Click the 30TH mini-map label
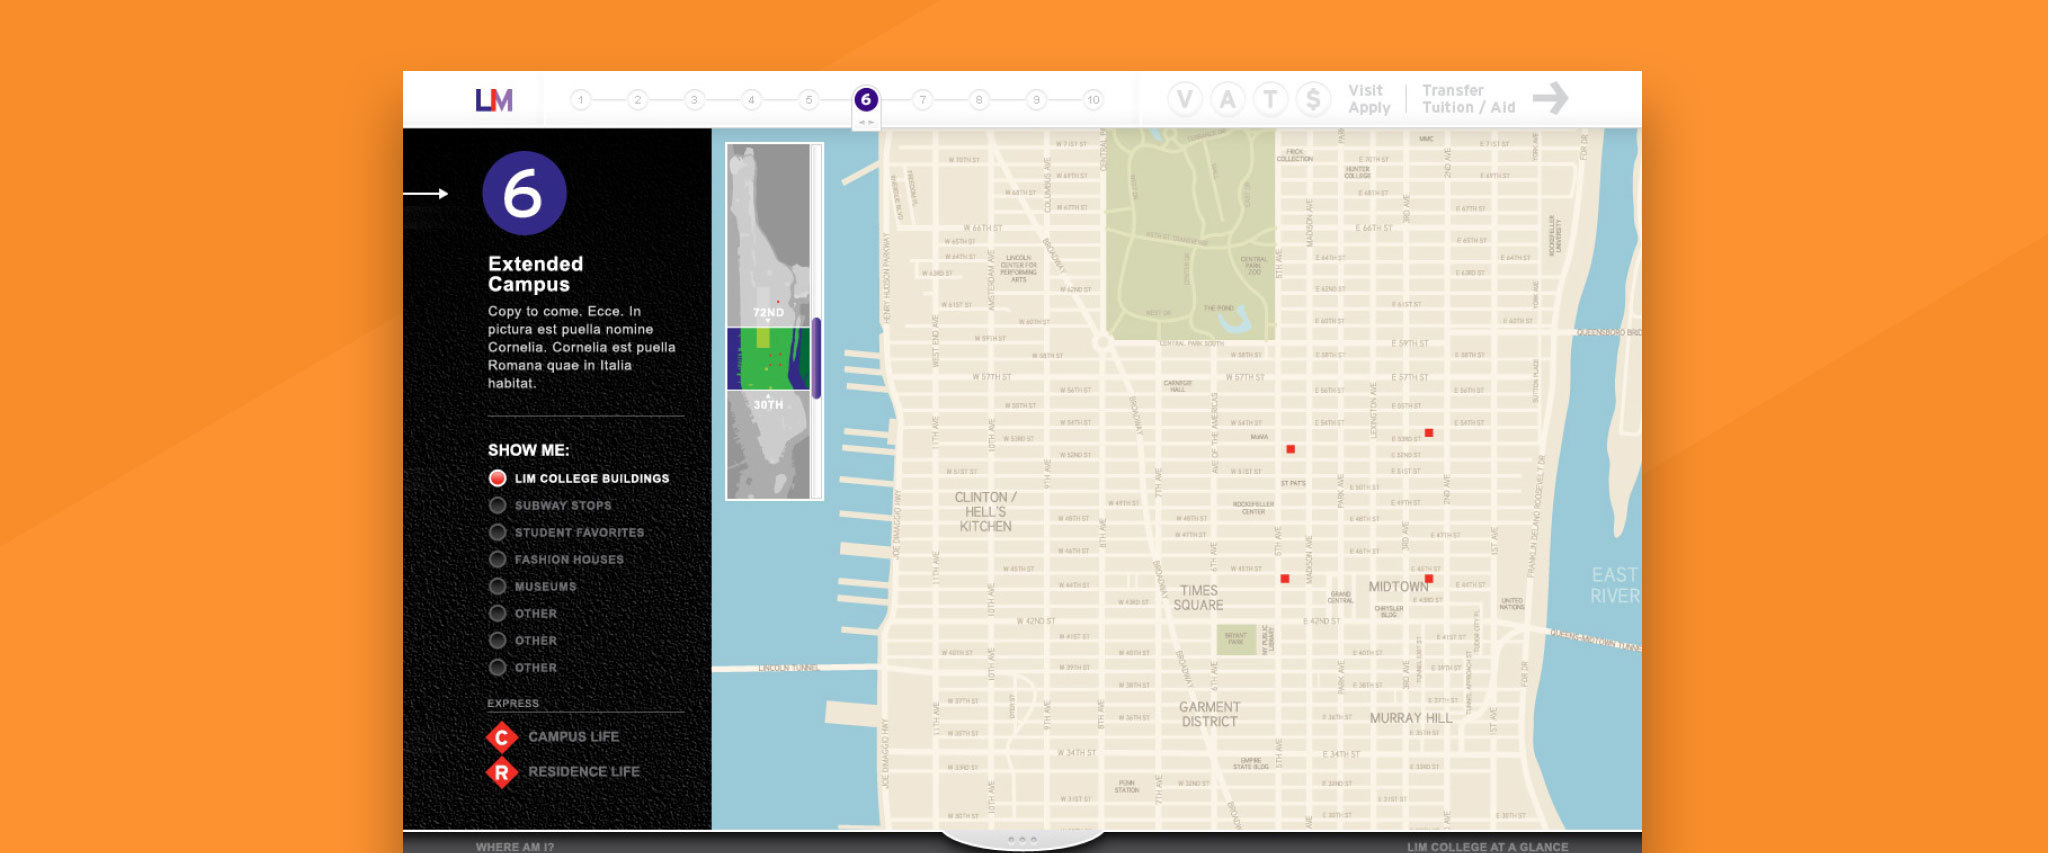This screenshot has width=2048, height=853. 768,405
